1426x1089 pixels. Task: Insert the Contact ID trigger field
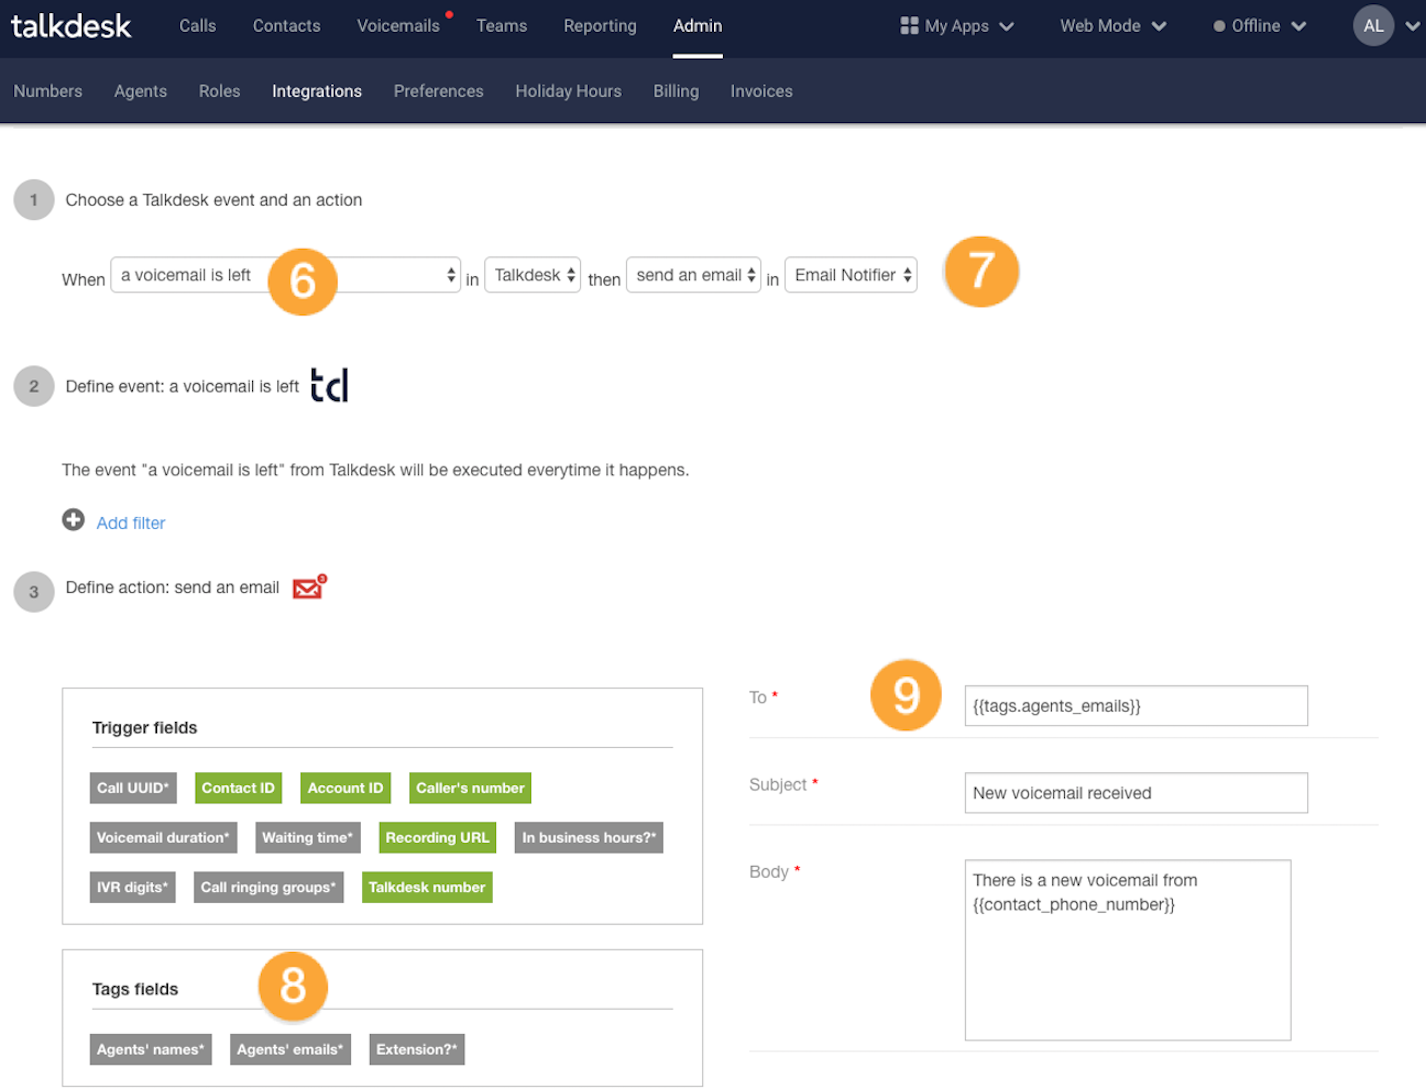coord(238,788)
